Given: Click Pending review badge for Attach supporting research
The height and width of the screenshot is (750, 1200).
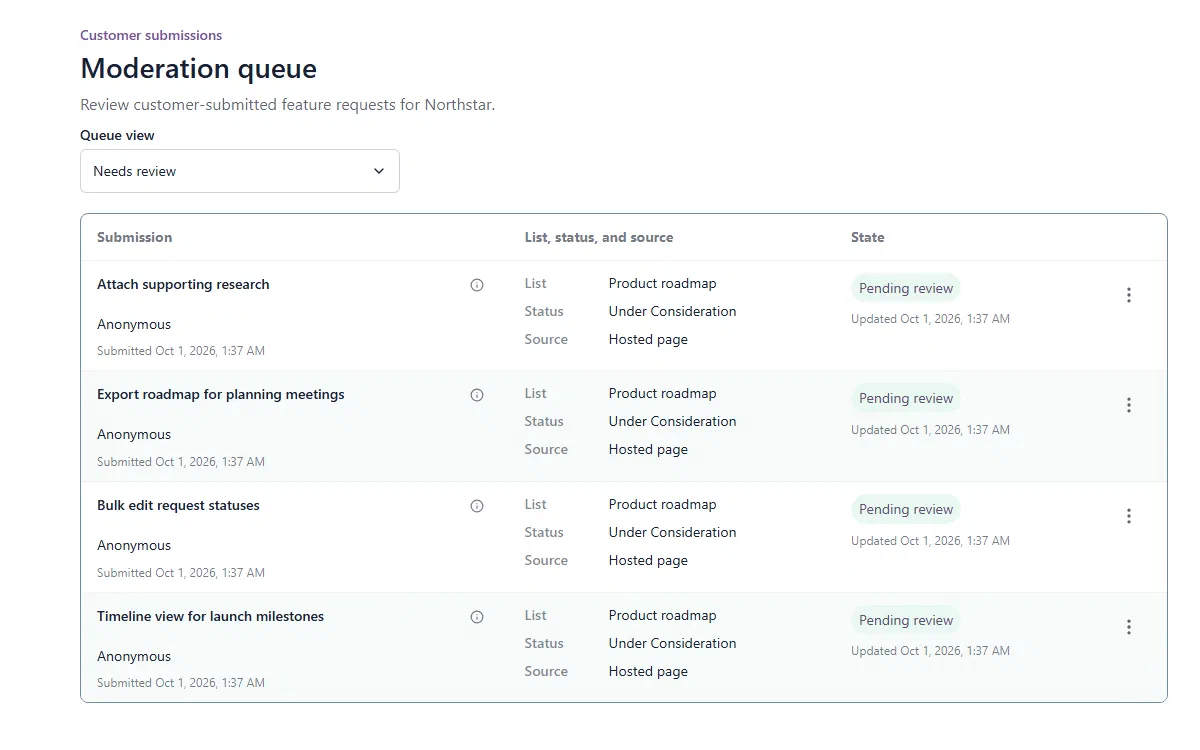Looking at the screenshot, I should tap(906, 288).
